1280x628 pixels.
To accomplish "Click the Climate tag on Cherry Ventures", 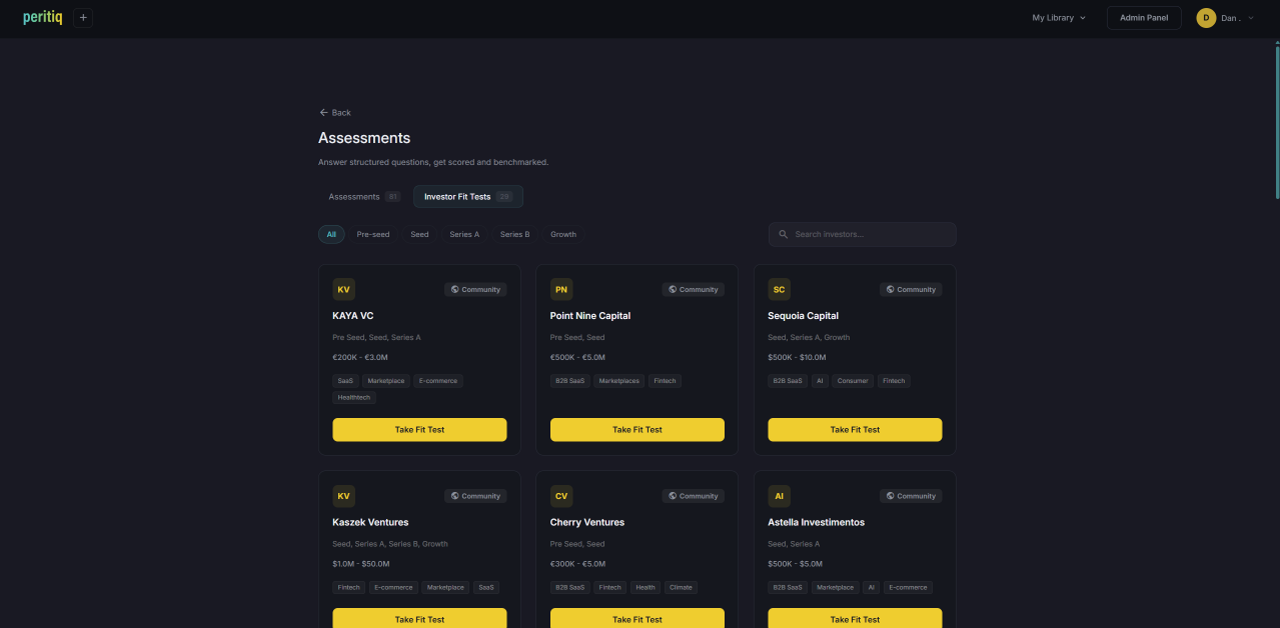I will pos(680,588).
